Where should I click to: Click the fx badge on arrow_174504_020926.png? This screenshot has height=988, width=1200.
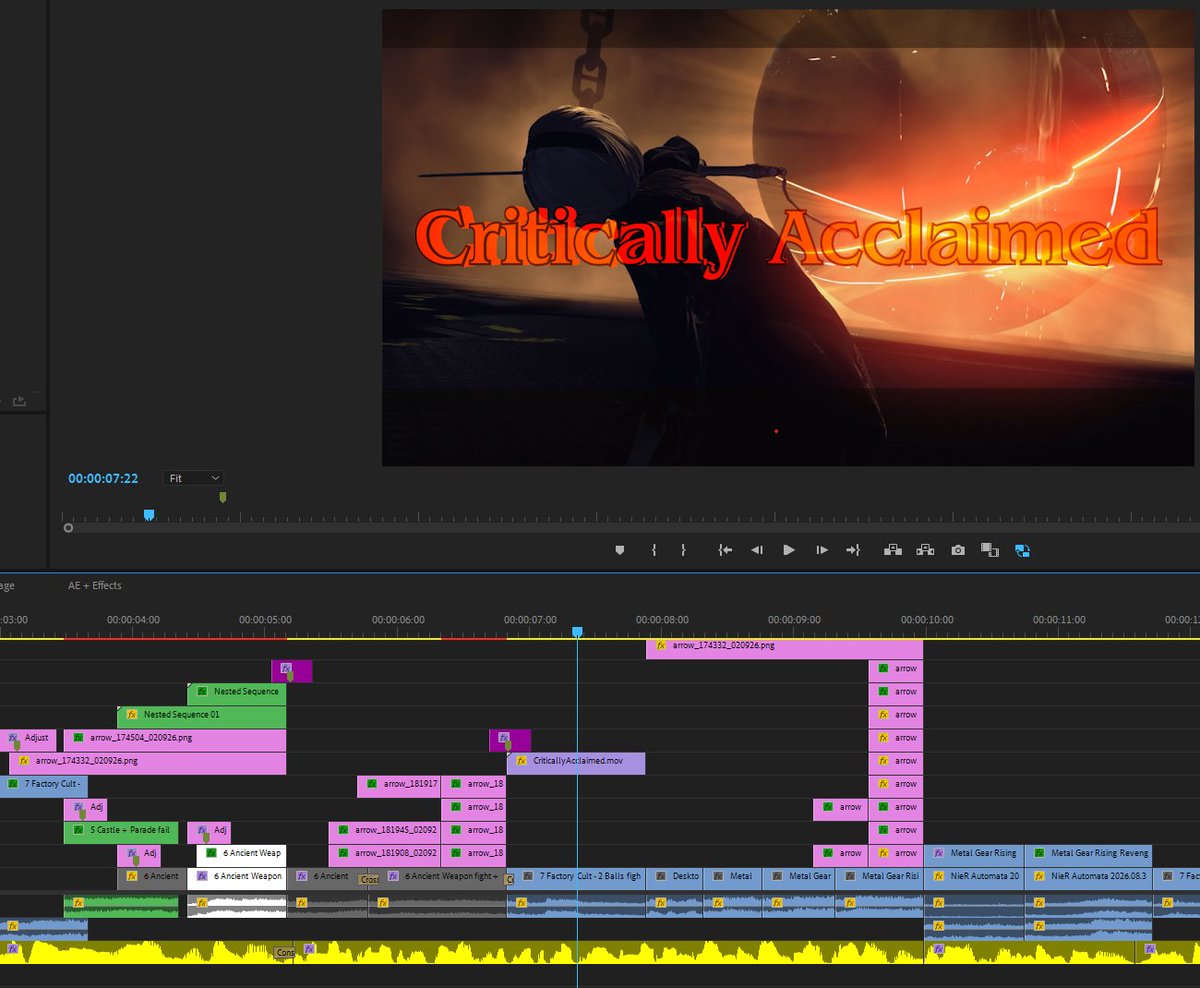pos(78,738)
